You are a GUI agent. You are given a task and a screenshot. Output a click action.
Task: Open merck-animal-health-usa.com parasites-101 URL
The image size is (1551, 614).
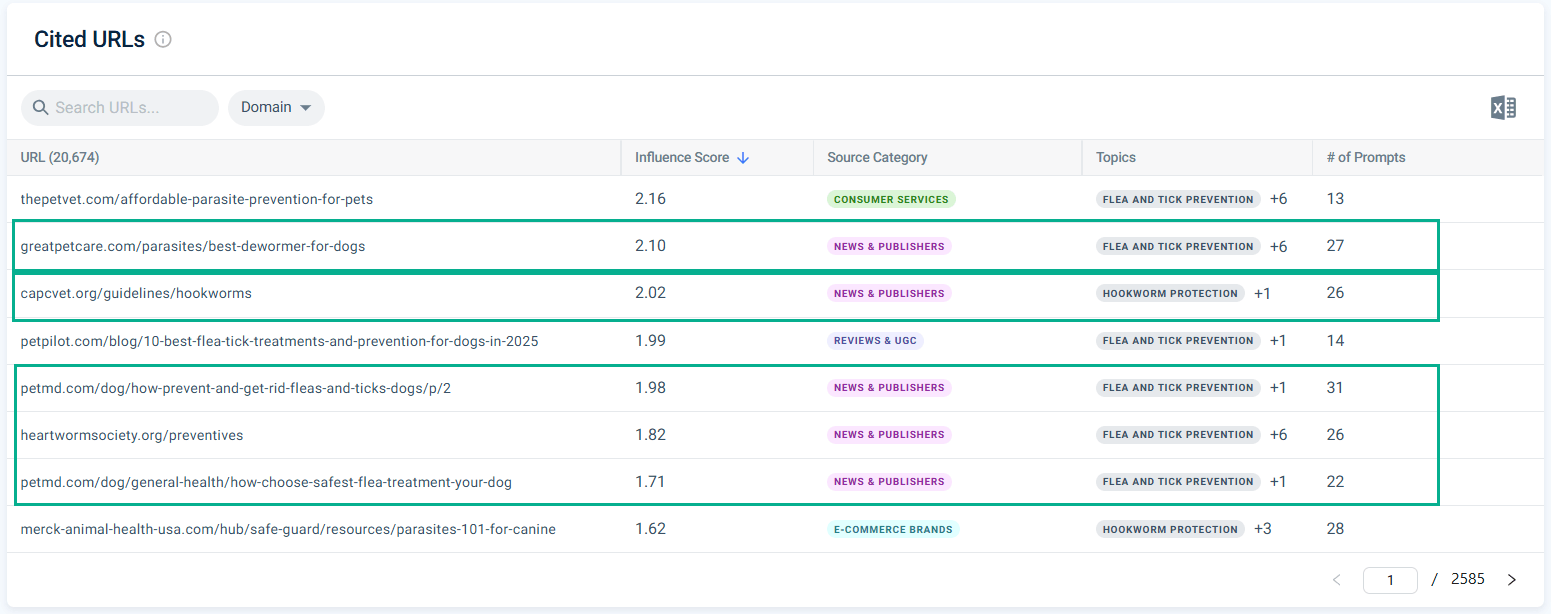tap(288, 529)
